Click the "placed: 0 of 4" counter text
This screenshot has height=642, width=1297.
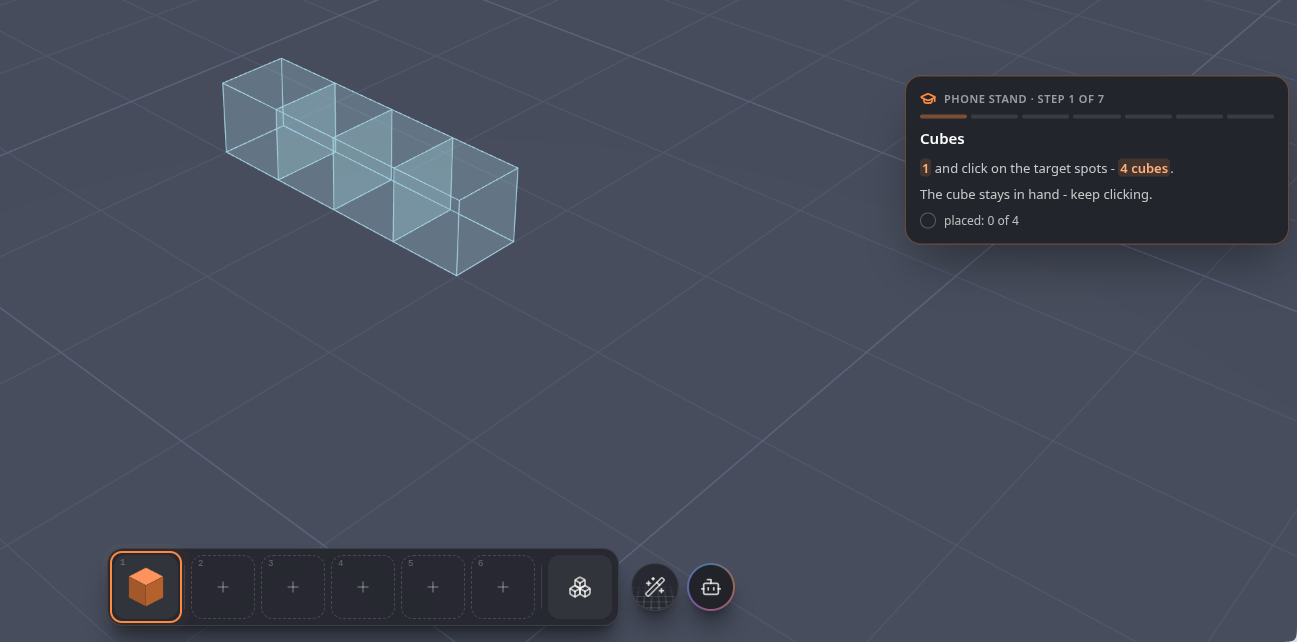(981, 220)
